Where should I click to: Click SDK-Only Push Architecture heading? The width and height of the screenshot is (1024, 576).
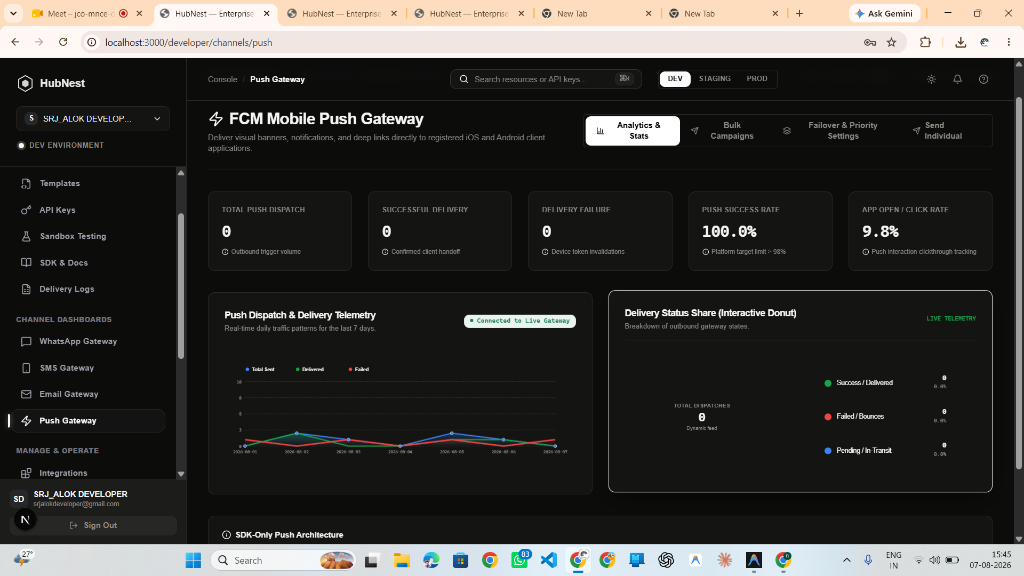pyautogui.click(x=289, y=535)
